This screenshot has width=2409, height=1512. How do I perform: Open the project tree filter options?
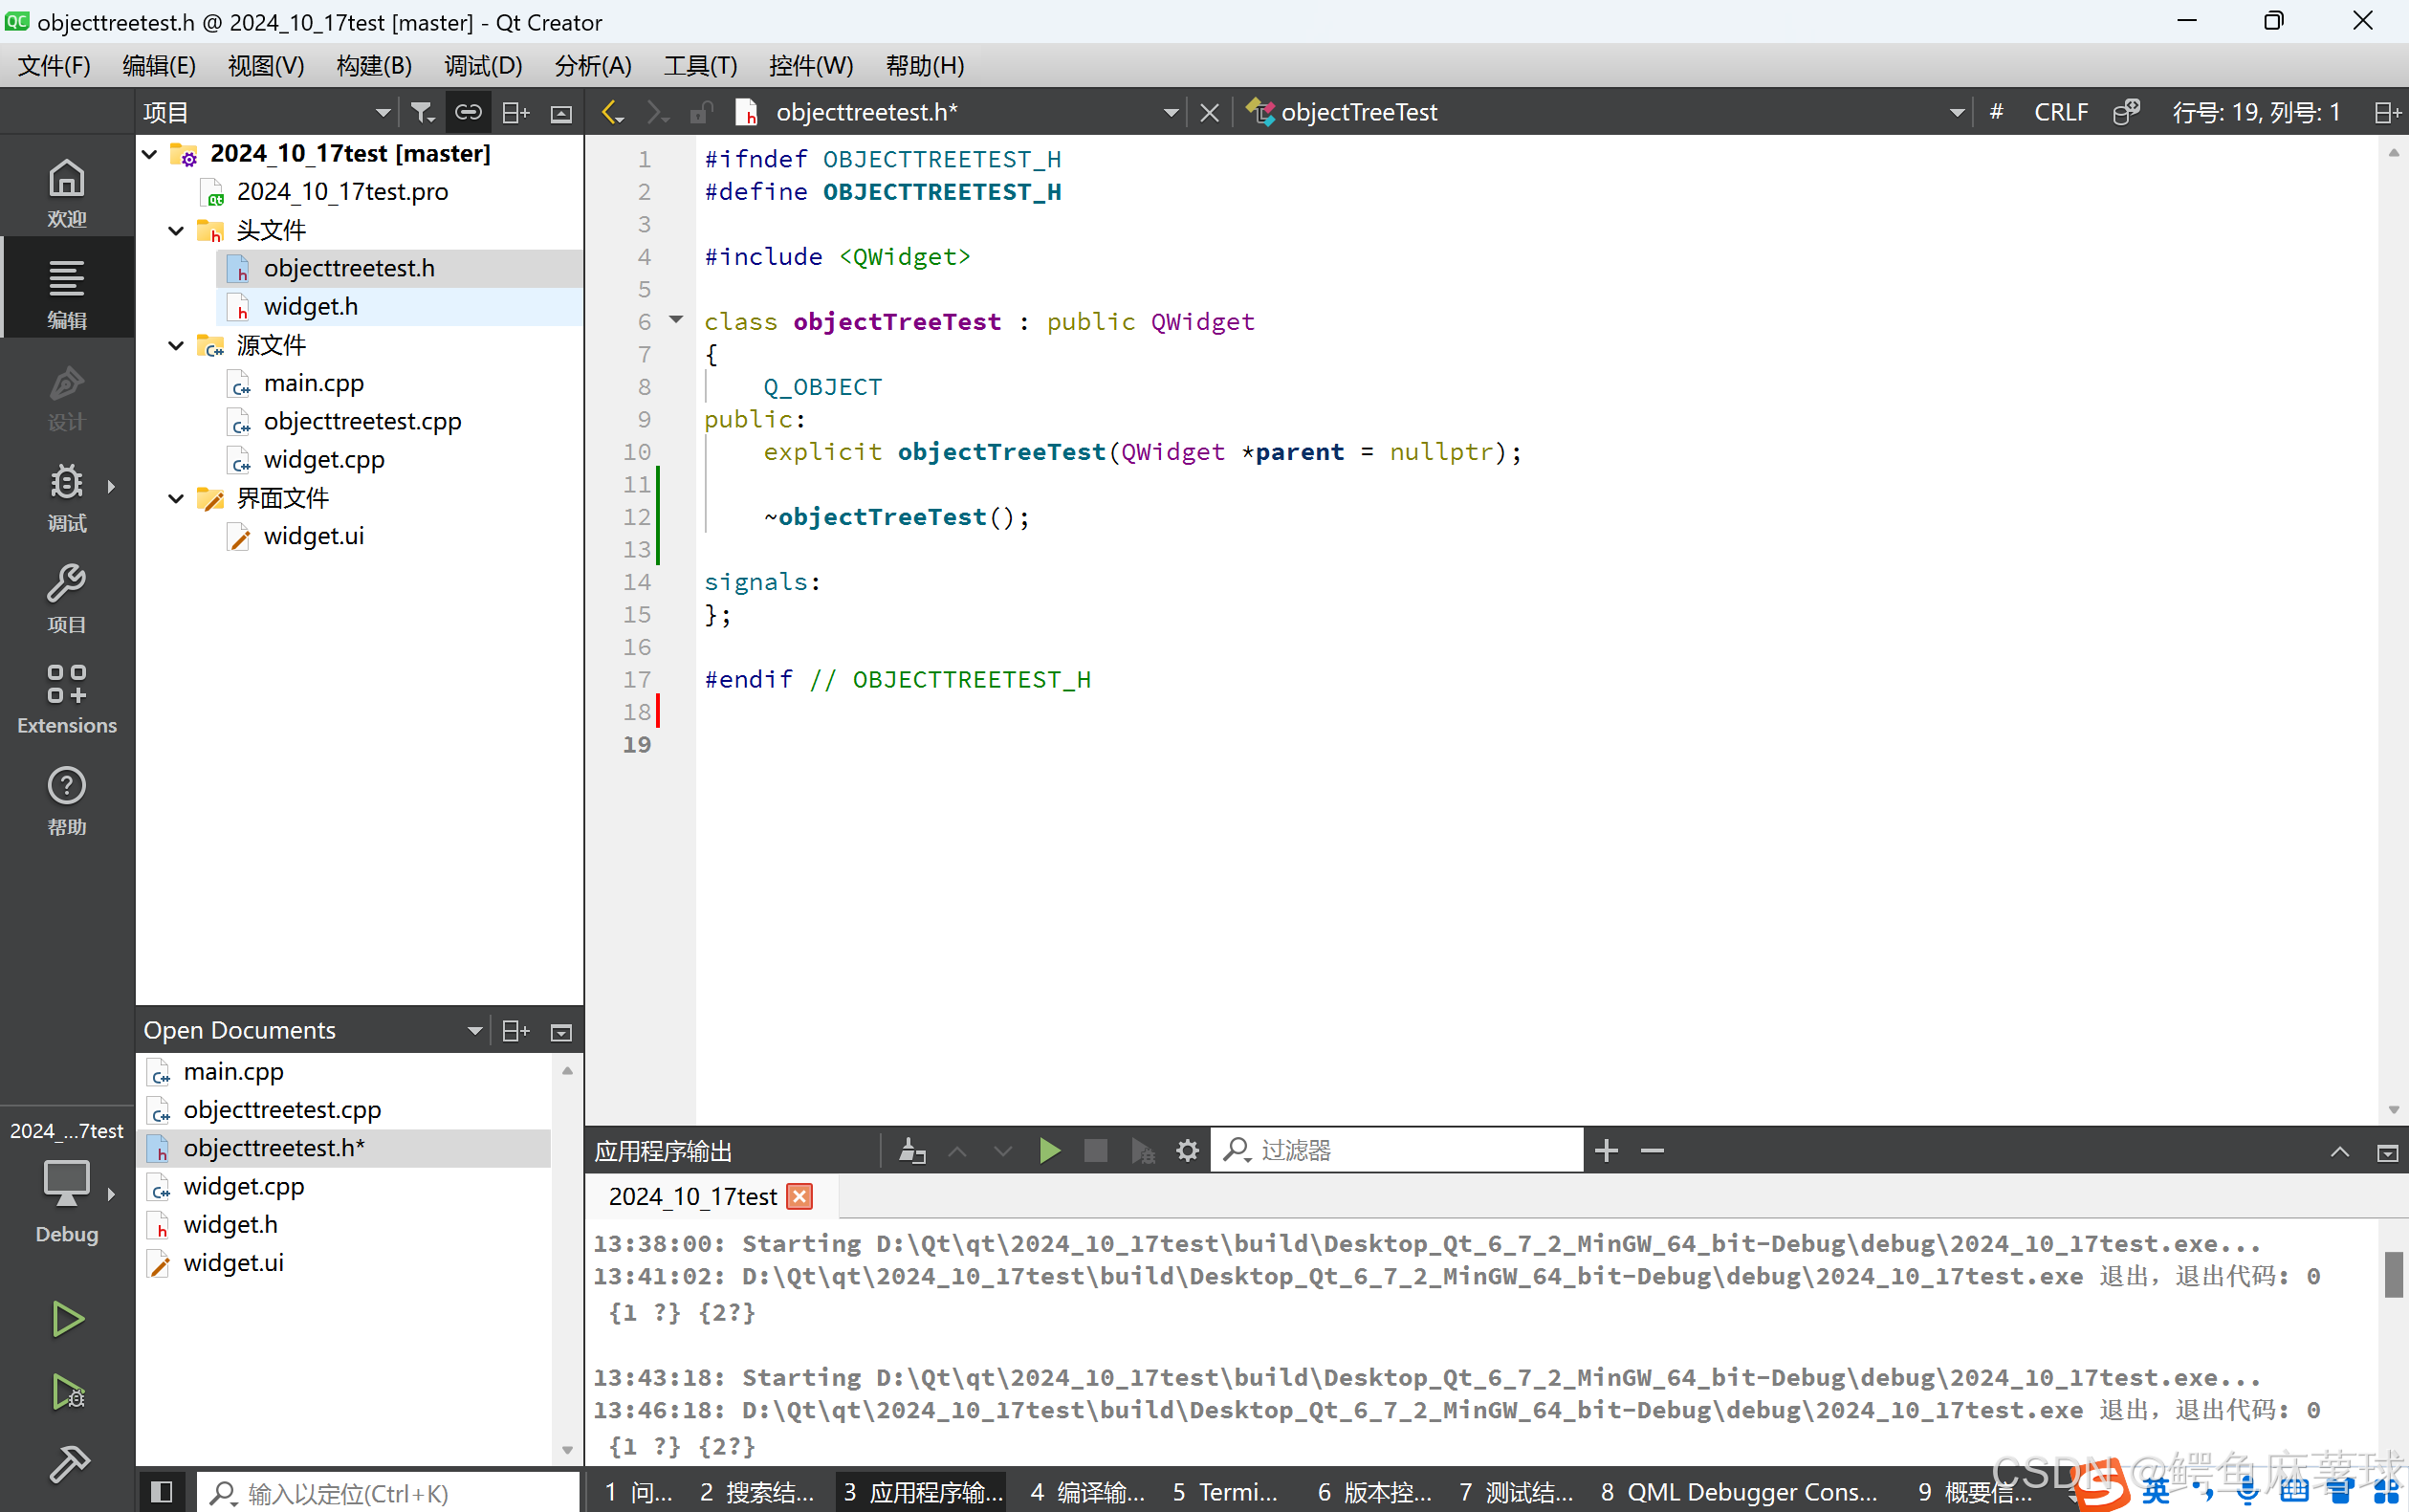pyautogui.click(x=423, y=112)
